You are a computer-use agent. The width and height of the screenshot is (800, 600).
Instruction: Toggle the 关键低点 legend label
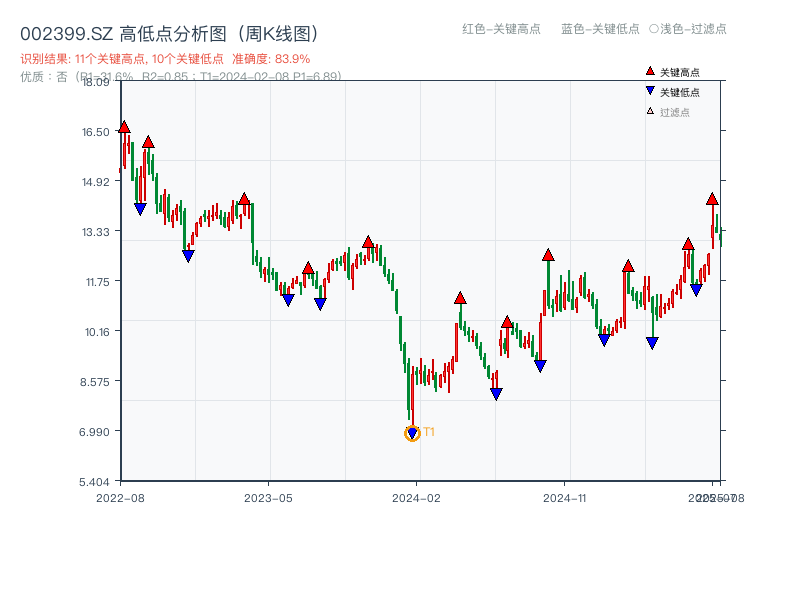(680, 92)
